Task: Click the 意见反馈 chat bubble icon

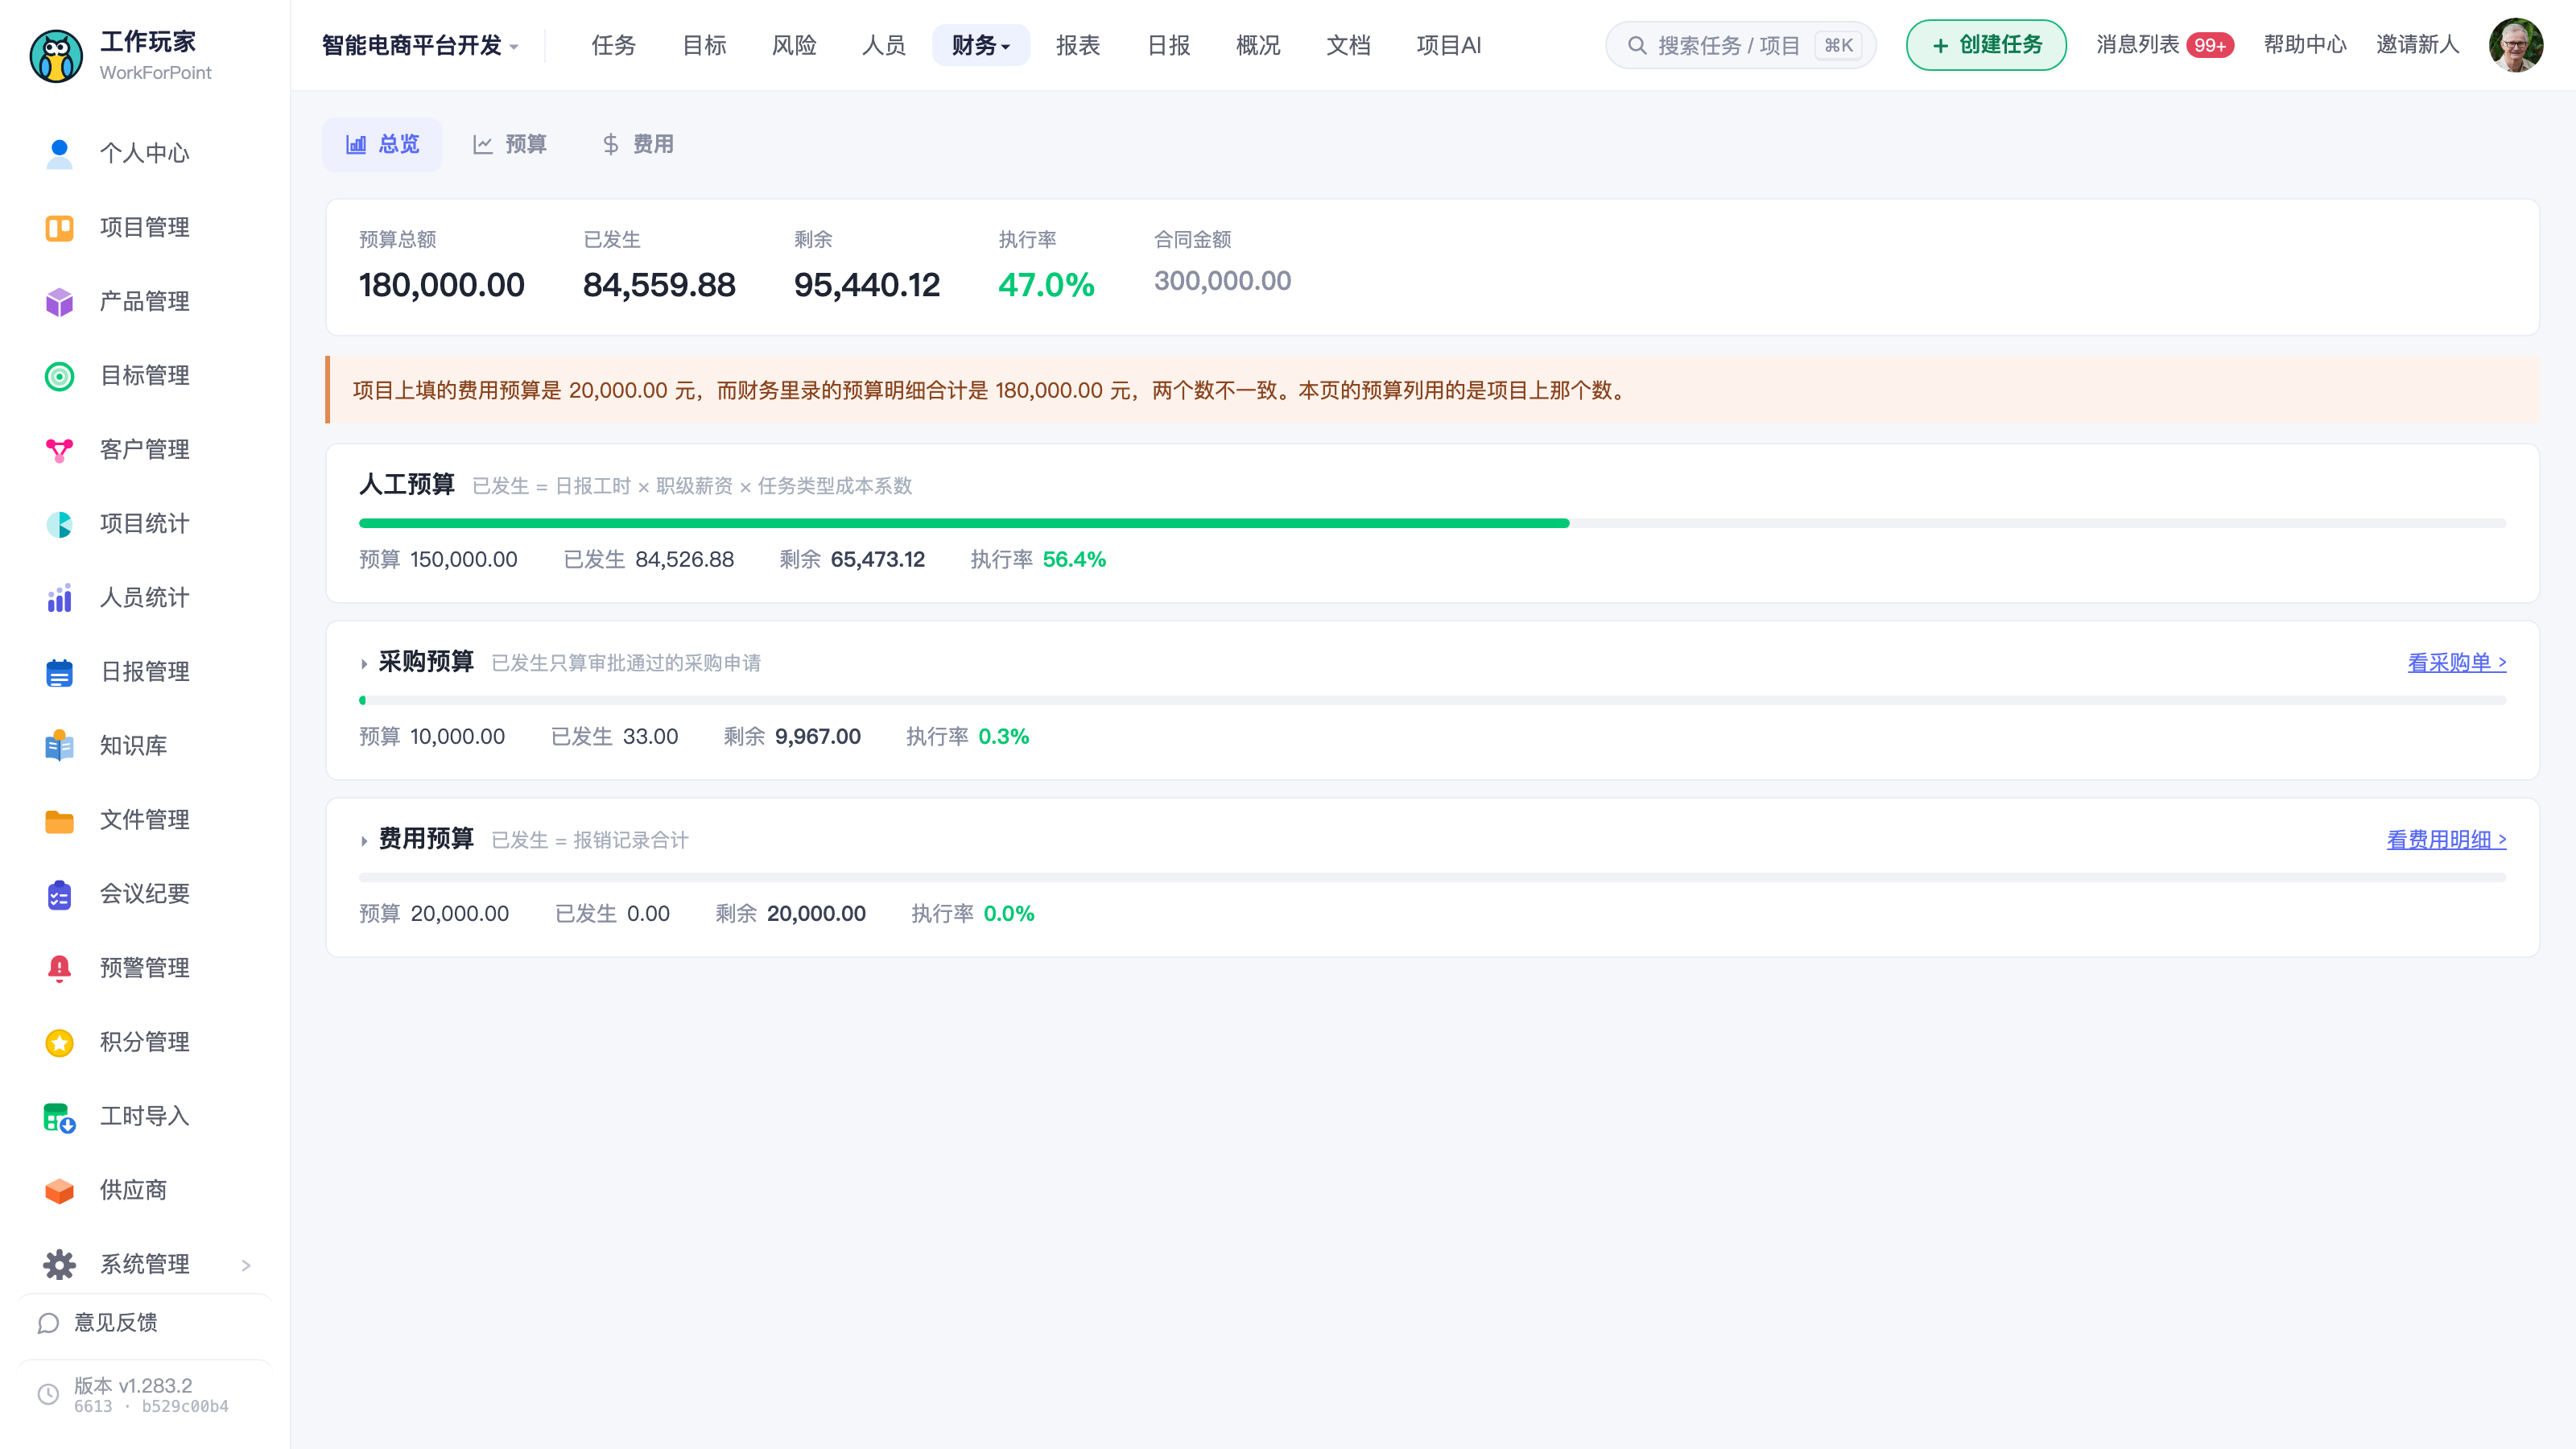Action: [x=48, y=1323]
